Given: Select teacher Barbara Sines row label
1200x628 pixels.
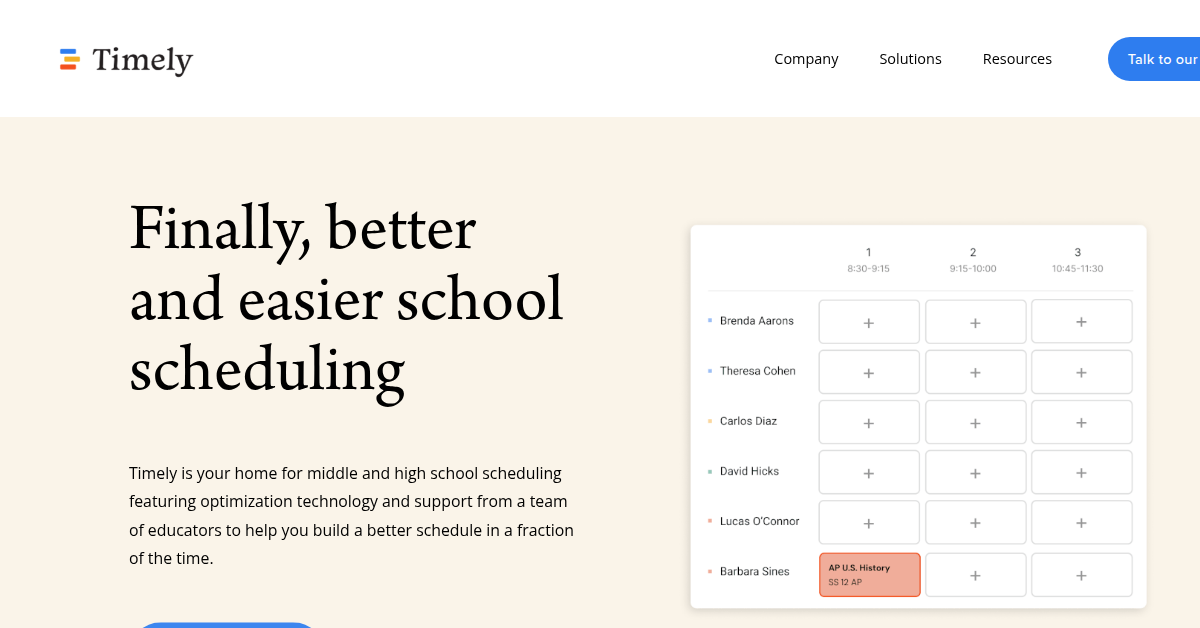Looking at the screenshot, I should 754,572.
